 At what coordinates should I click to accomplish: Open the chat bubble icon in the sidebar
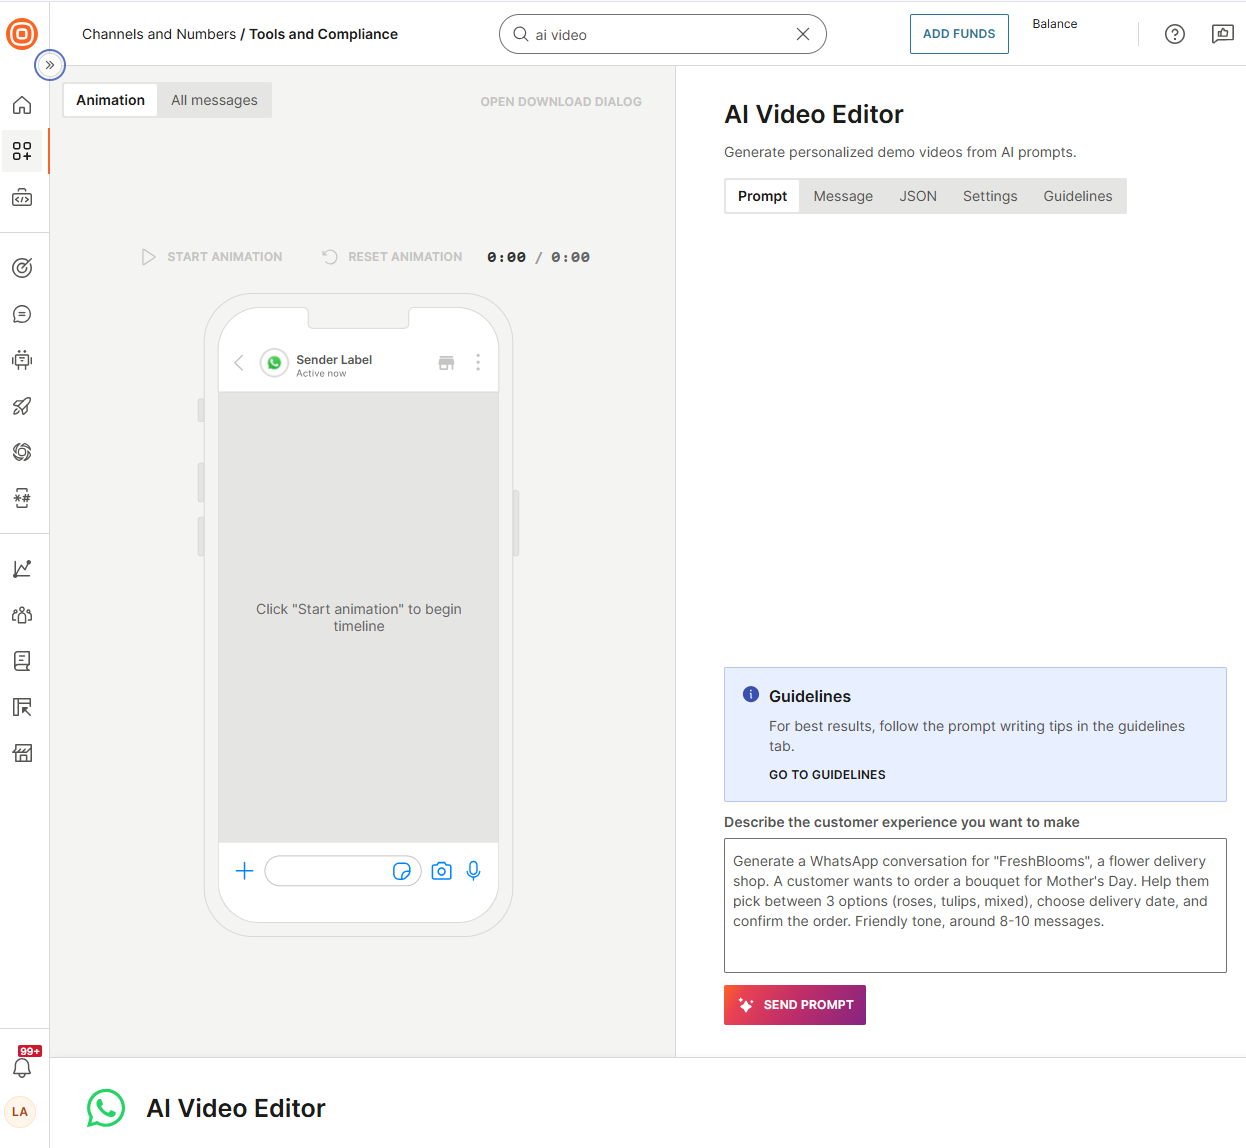point(22,314)
